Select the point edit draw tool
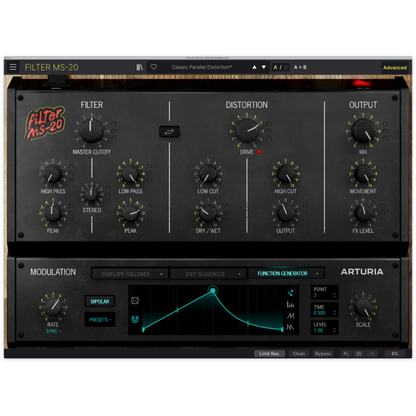 tap(290, 293)
